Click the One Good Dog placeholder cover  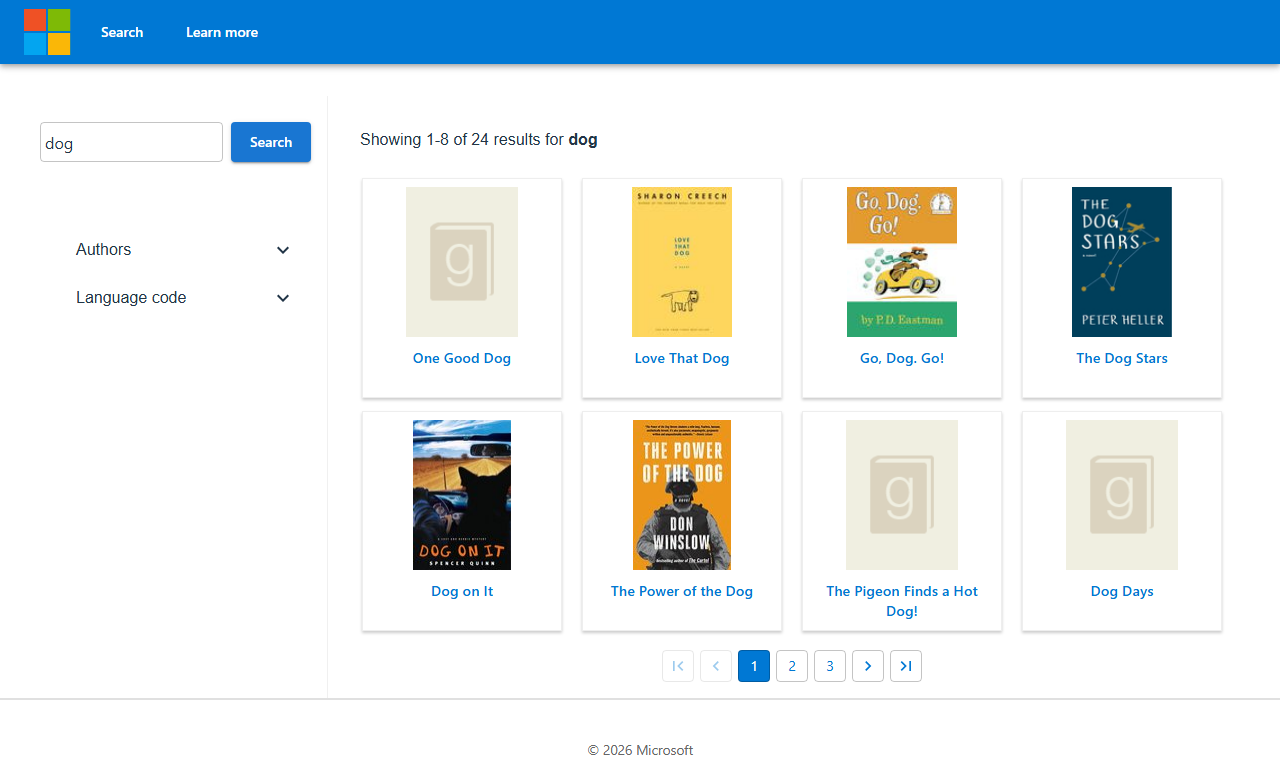(462, 262)
